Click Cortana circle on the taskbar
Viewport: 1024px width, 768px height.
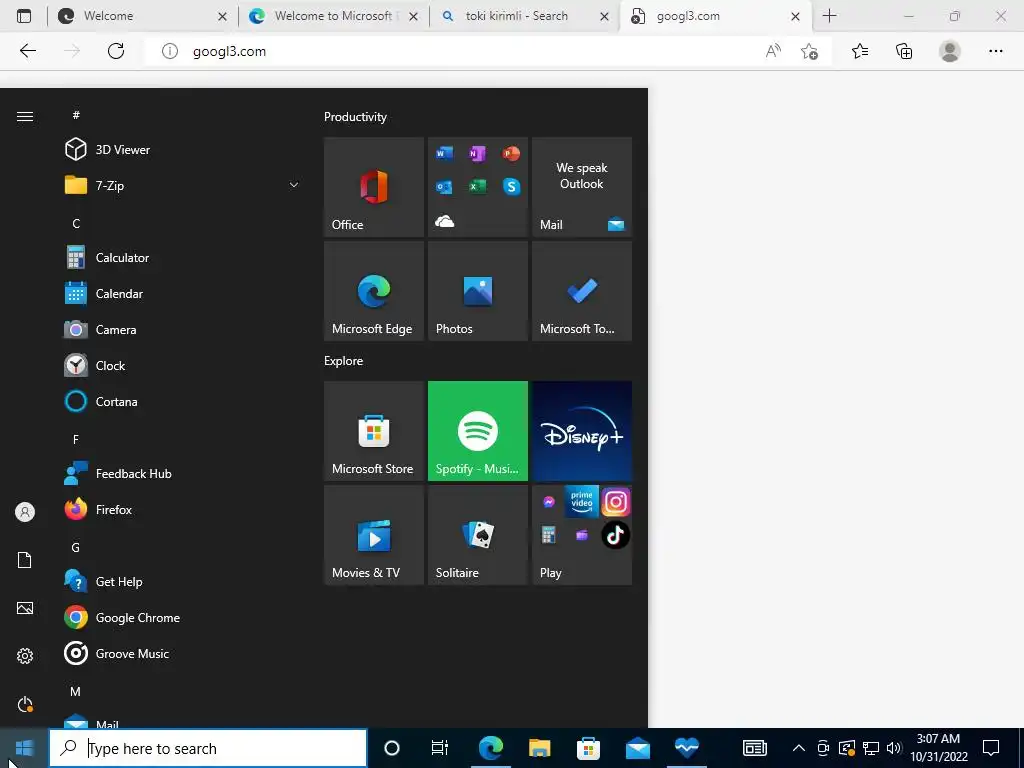[392, 748]
